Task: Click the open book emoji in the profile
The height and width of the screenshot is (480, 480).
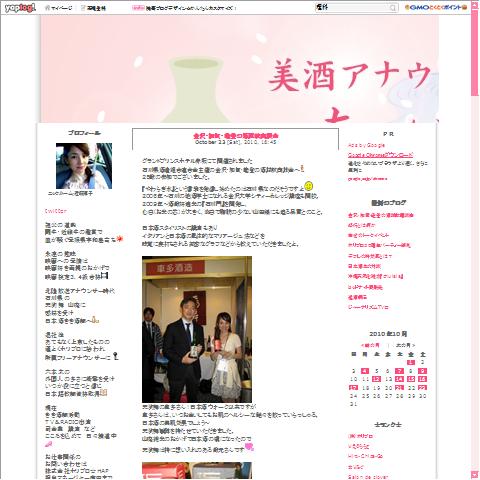Action: point(103,393)
